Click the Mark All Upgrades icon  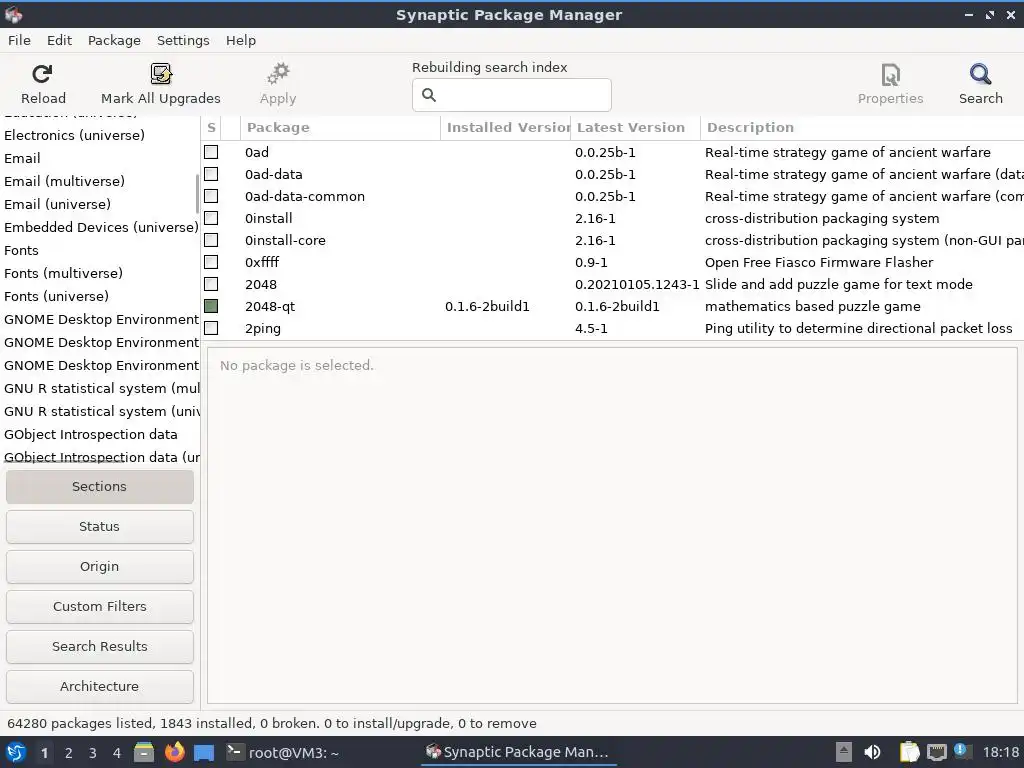tap(161, 74)
